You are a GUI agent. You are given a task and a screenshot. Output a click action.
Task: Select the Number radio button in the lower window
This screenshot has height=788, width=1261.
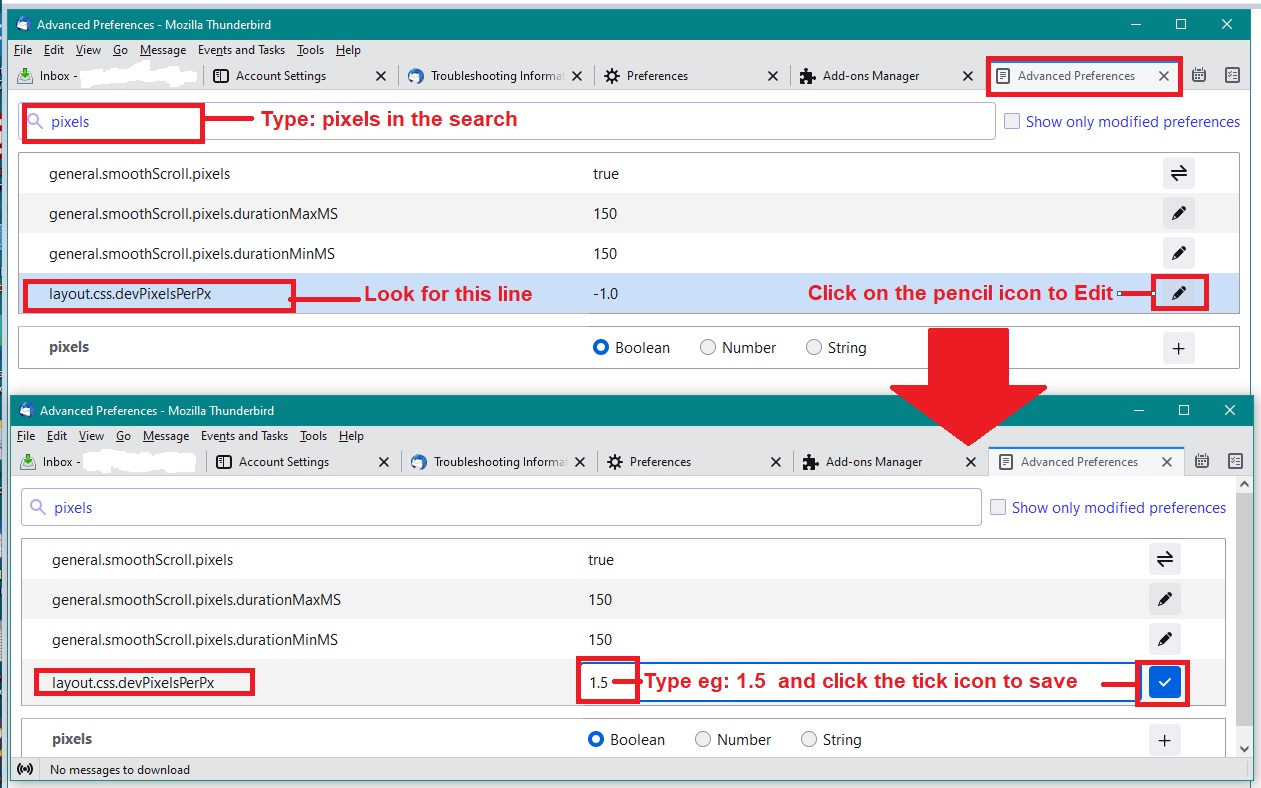pos(703,740)
